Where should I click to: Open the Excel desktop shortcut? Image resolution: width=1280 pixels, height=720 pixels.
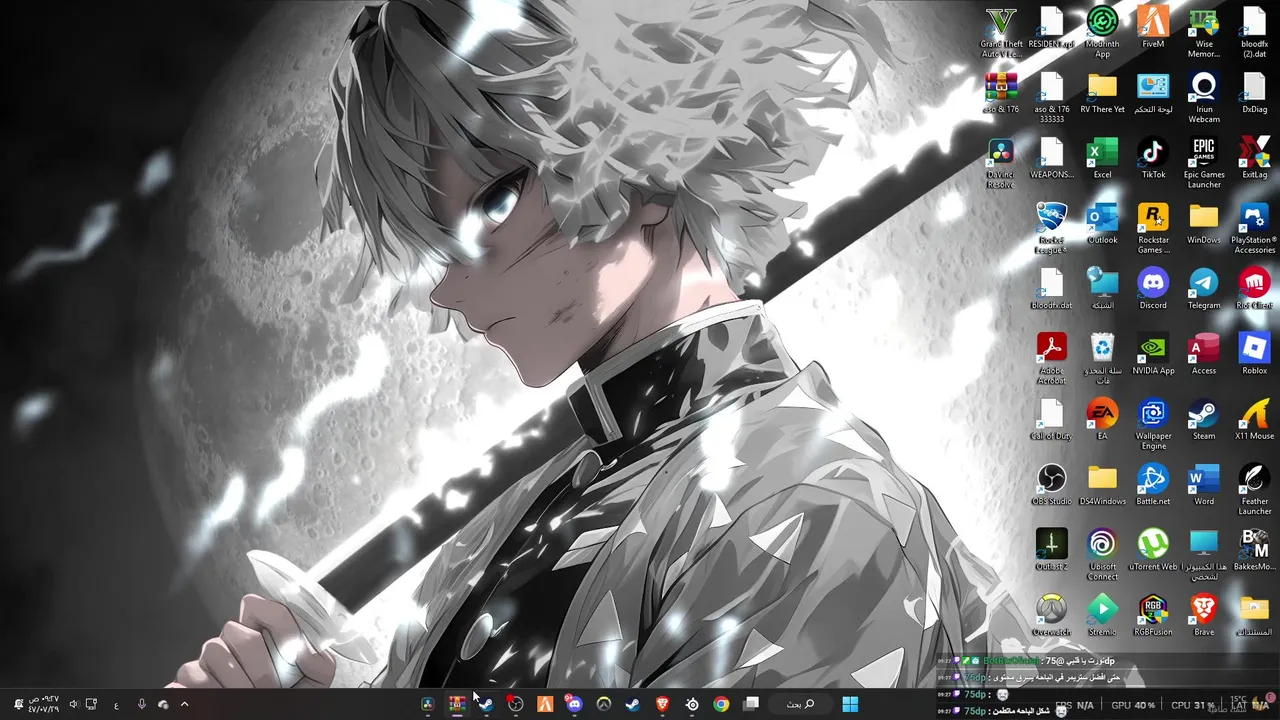click(x=1102, y=159)
